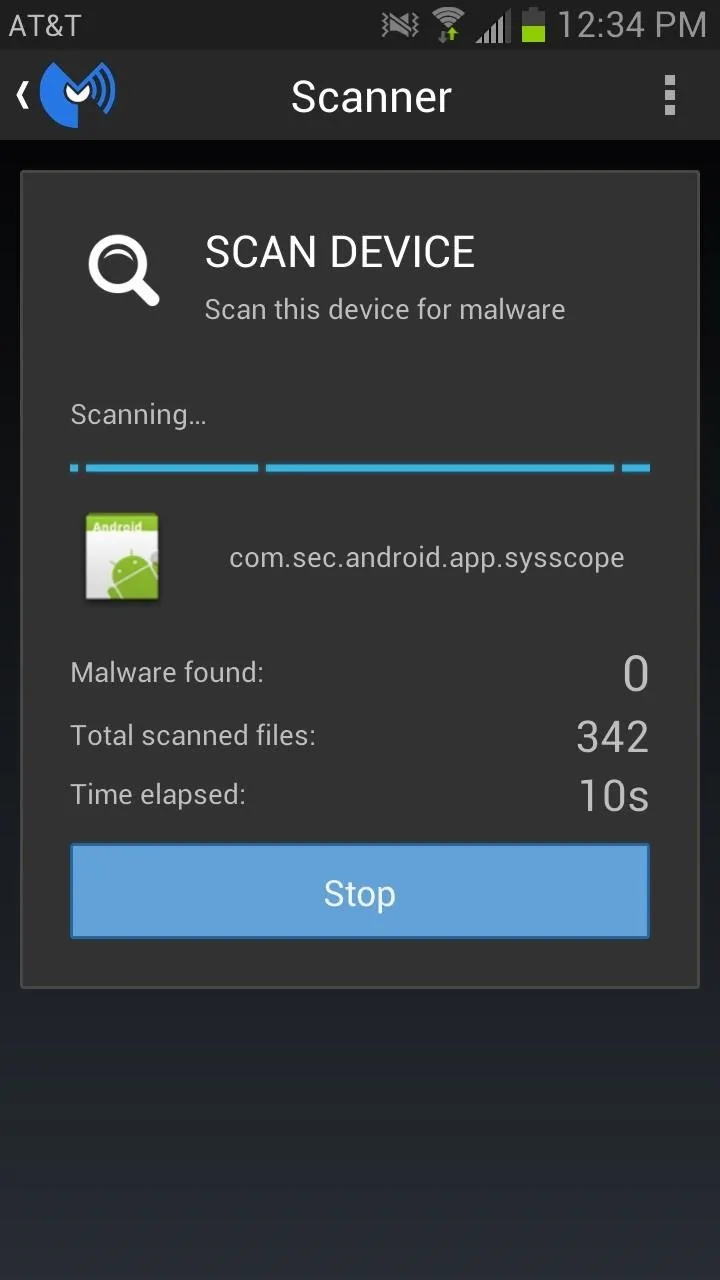
Task: Open the three-dot overflow menu
Action: click(670, 96)
